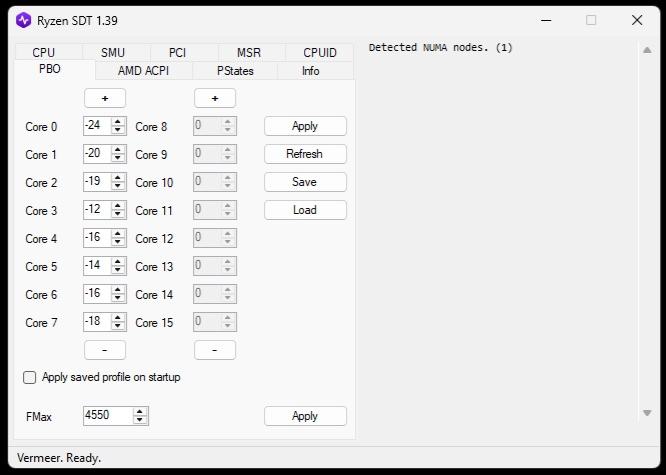Click the minus button below Core 15 column

tap(215, 350)
